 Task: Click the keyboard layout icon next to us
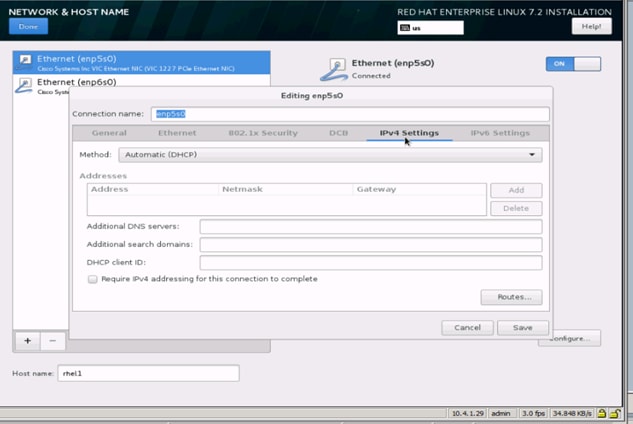[x=405, y=28]
